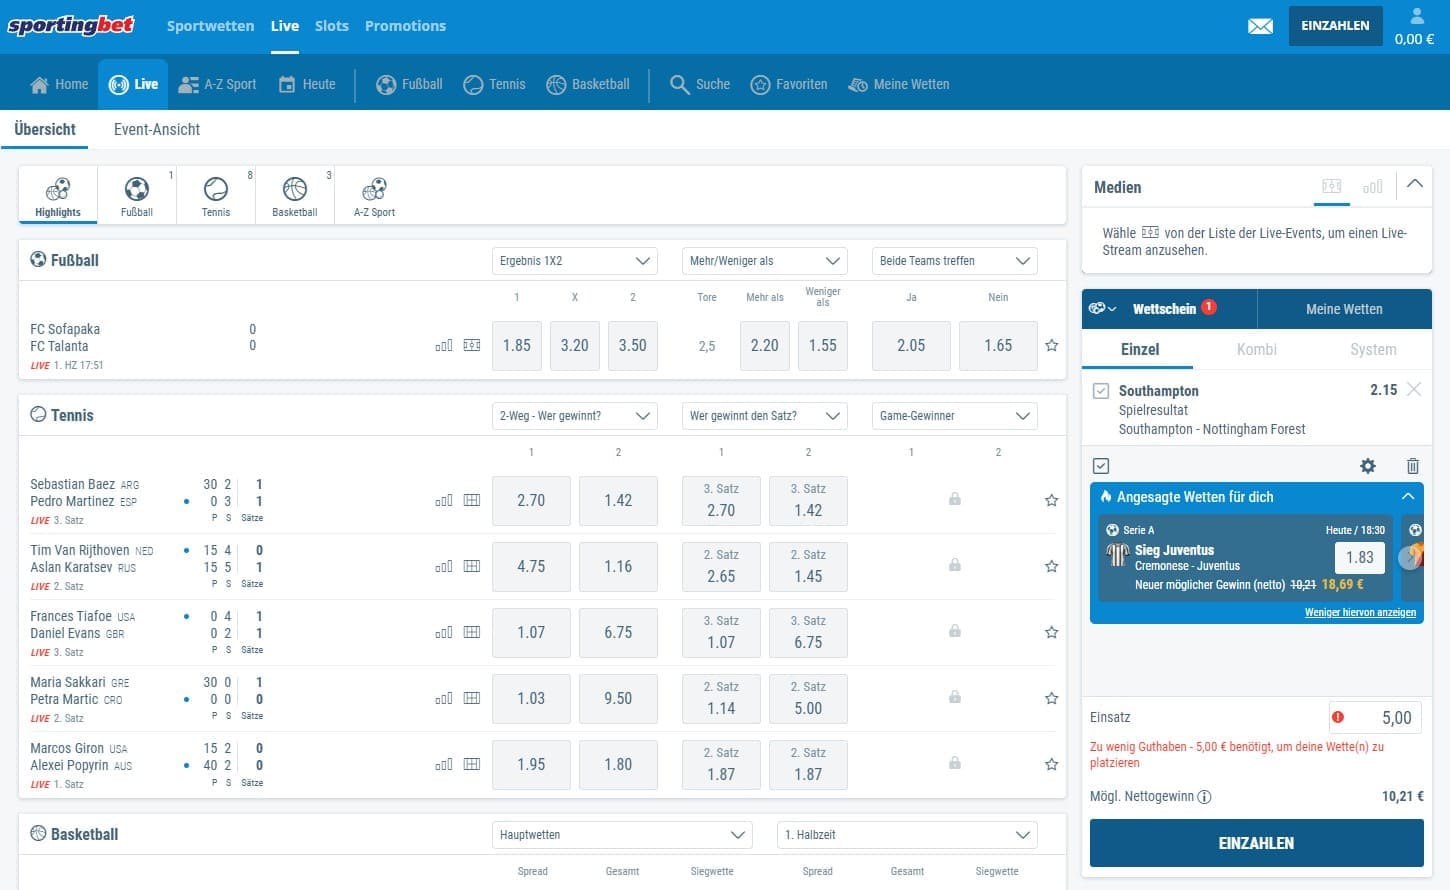Image resolution: width=1450 pixels, height=890 pixels.
Task: Open scoreboard icon for Giron vs Popyrin
Action: click(x=472, y=764)
